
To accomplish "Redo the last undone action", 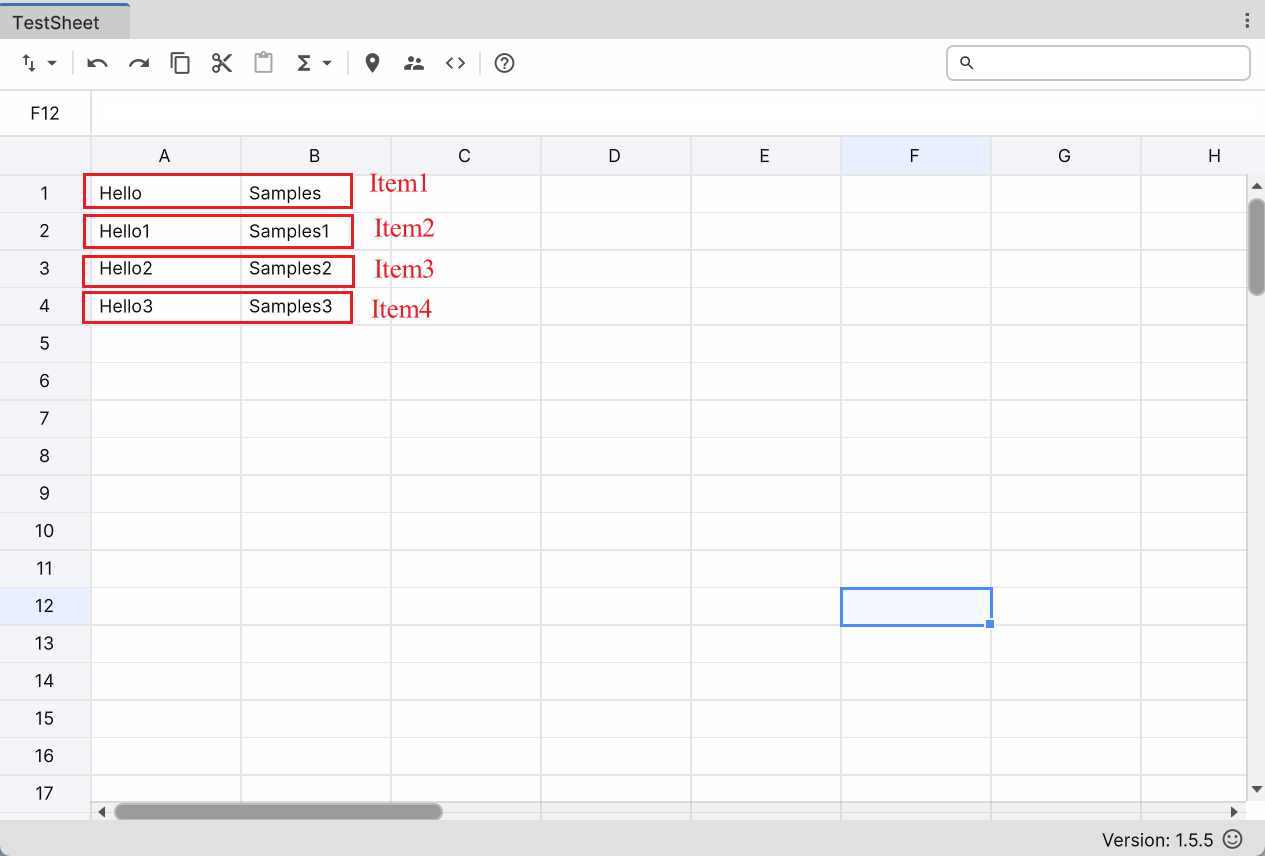I will pos(139,63).
